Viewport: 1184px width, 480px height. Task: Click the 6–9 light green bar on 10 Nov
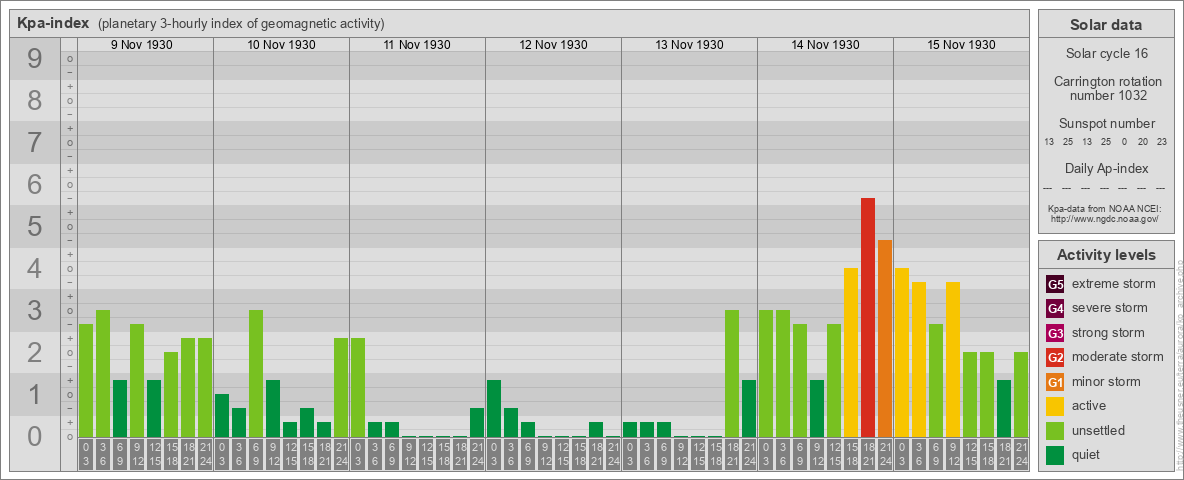(256, 374)
